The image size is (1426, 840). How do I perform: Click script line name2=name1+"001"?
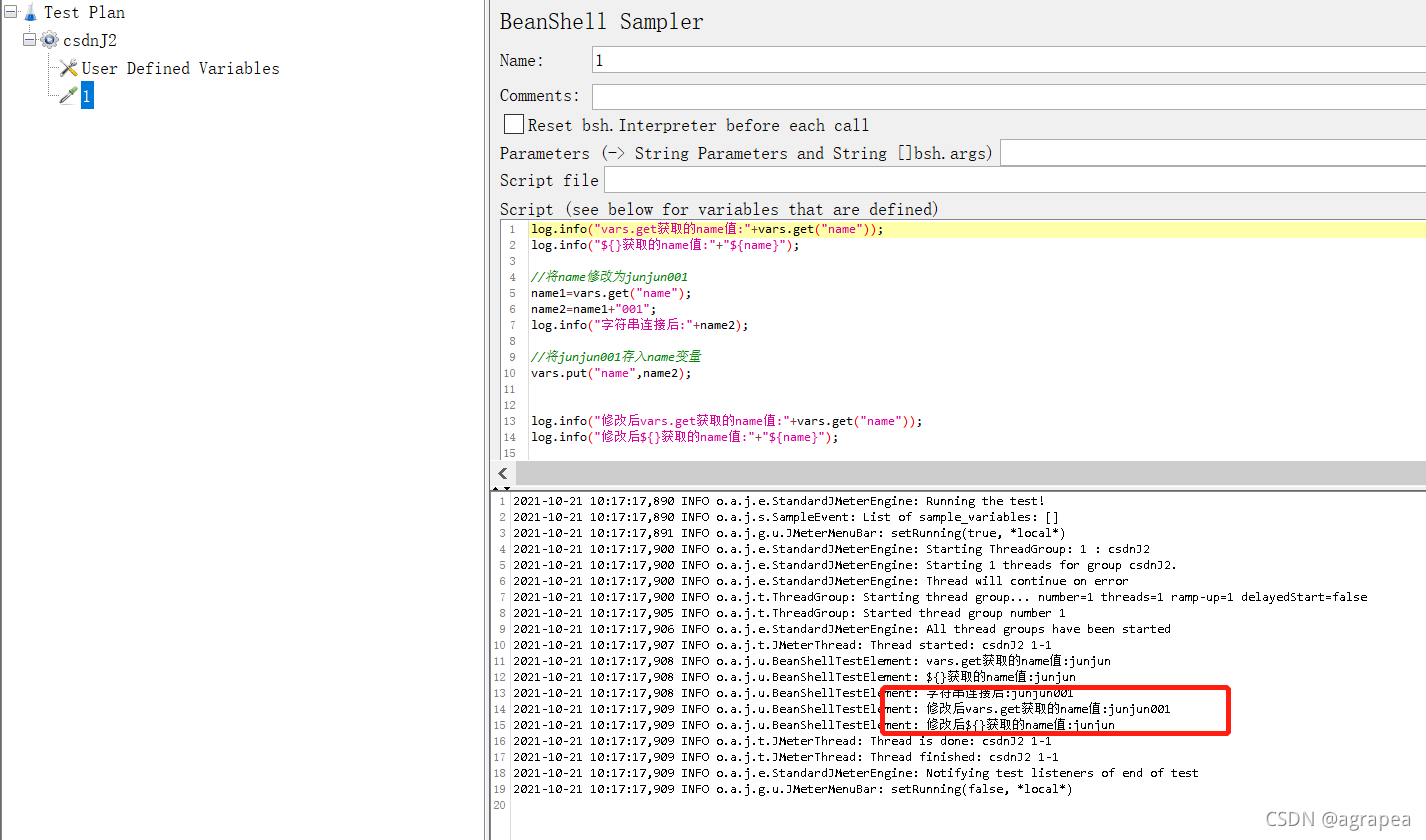(594, 309)
